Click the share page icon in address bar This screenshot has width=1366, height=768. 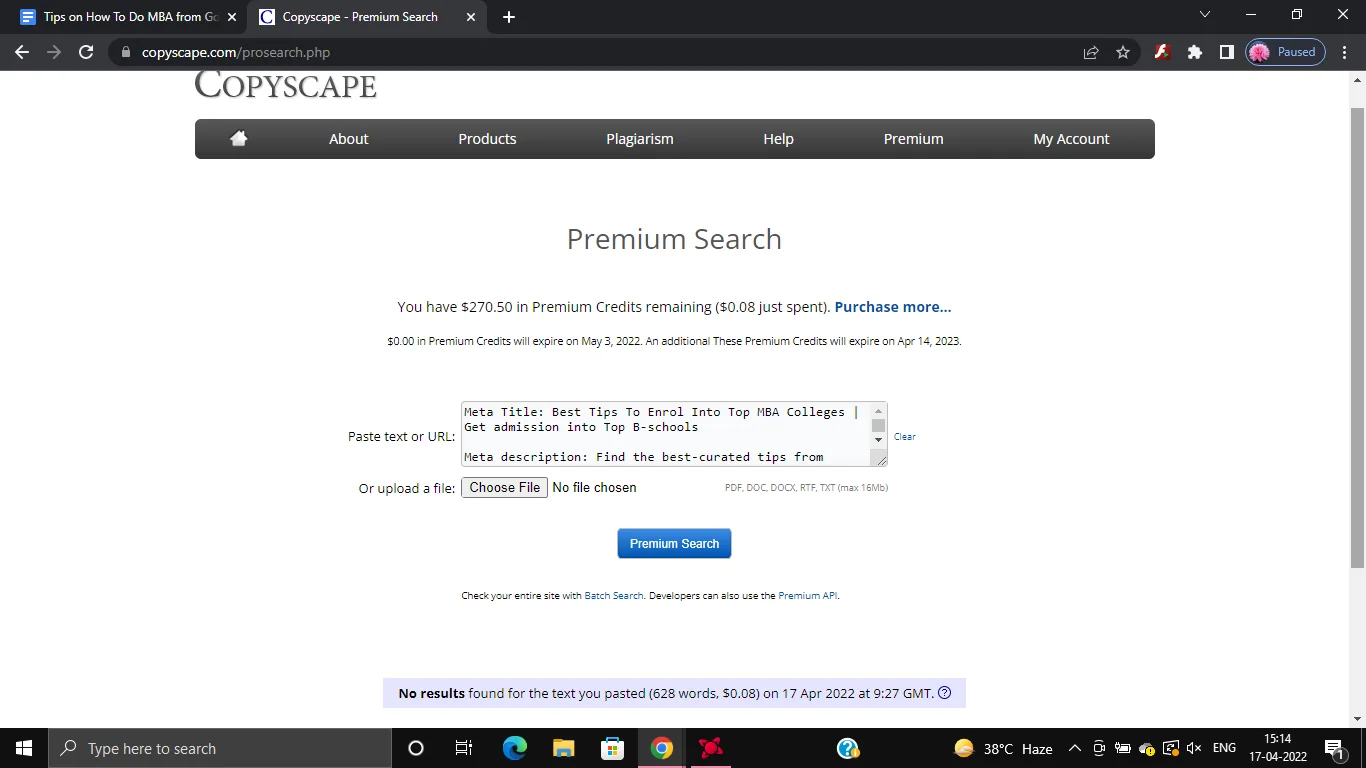[x=1091, y=52]
